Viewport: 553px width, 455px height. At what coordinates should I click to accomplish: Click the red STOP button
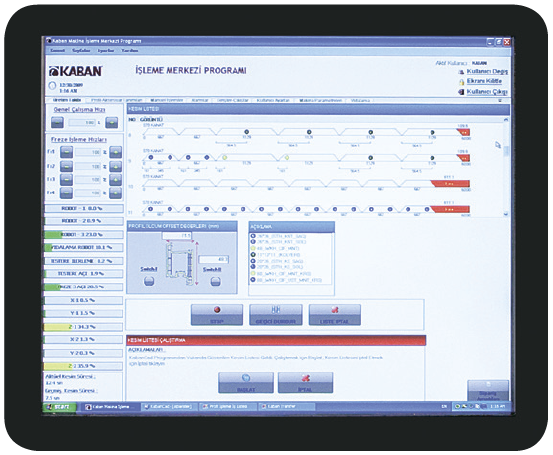click(217, 315)
